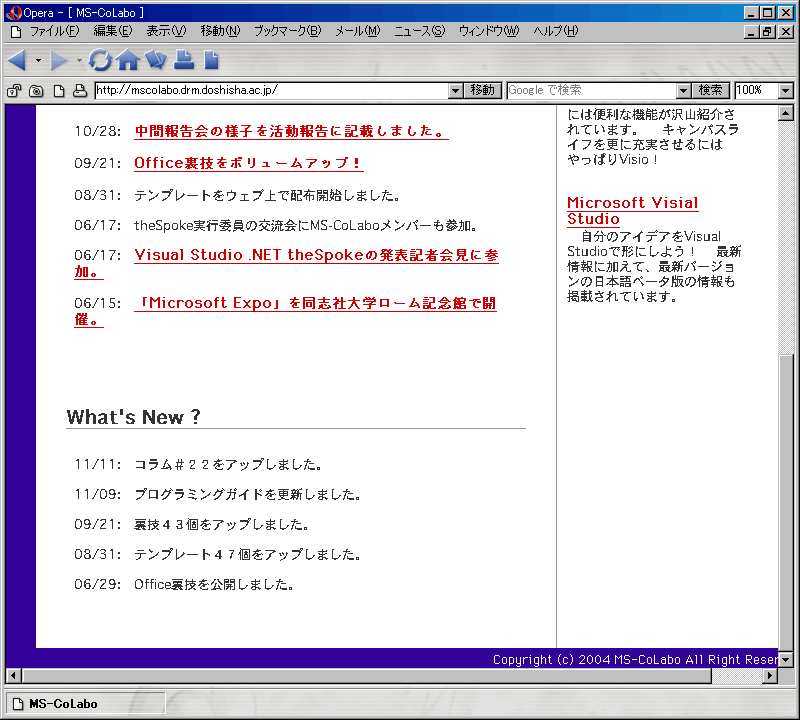
Task: Expand the Google search dropdown
Action: (x=683, y=91)
